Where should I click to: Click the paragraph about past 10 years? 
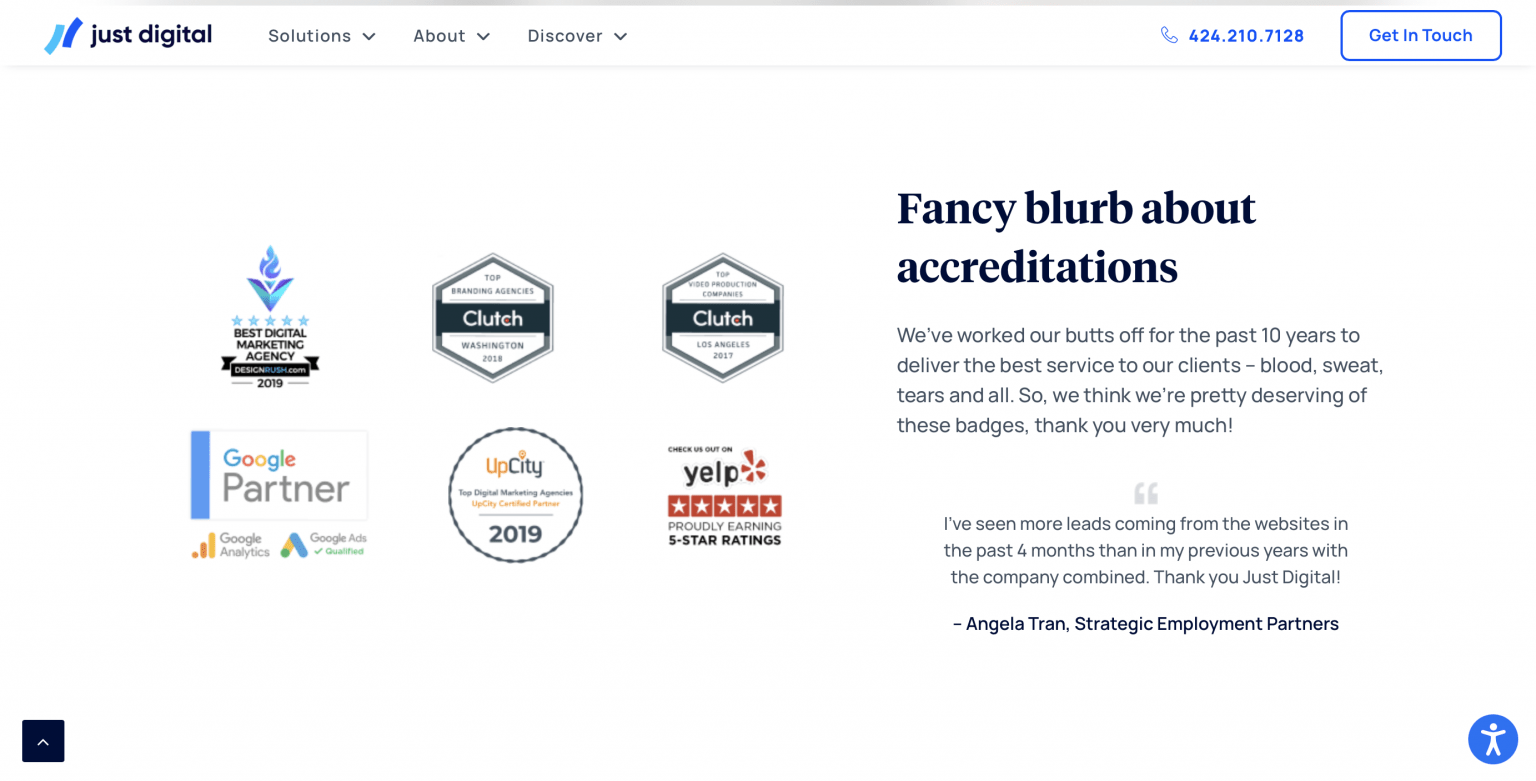point(1140,380)
